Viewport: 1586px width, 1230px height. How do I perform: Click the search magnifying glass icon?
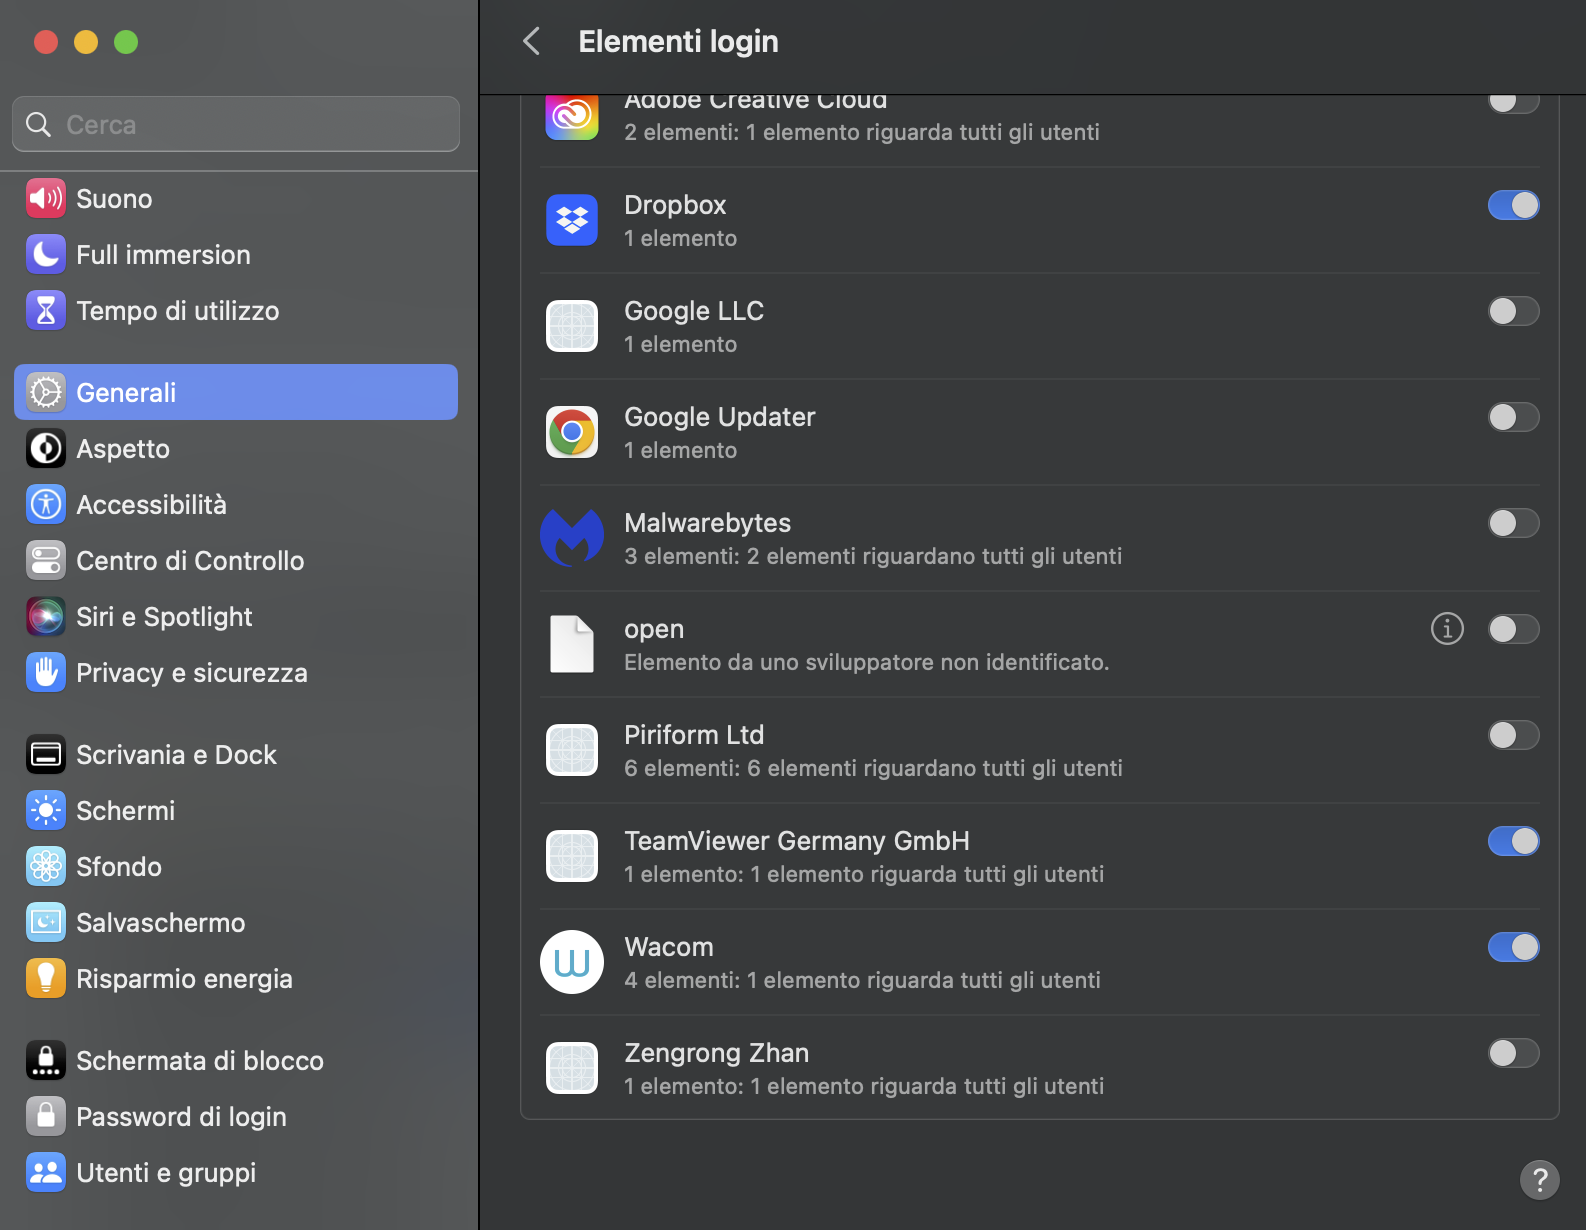(x=39, y=124)
